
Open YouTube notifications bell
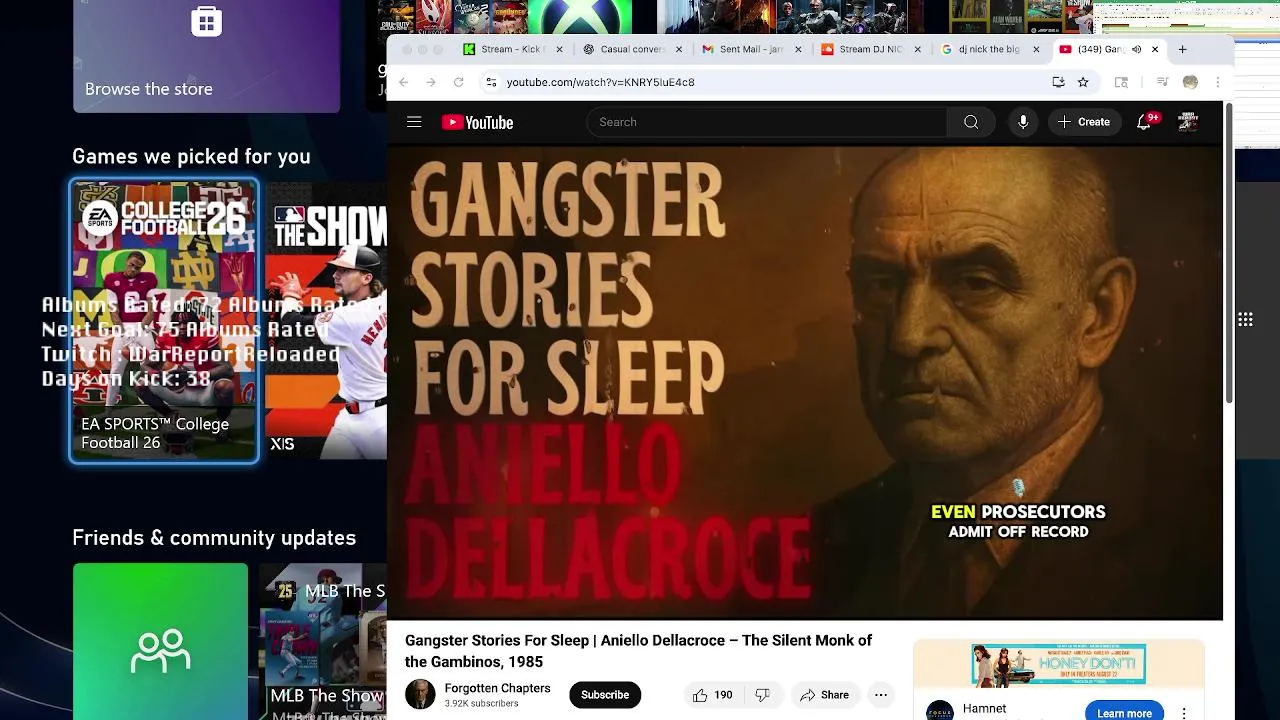pyautogui.click(x=1144, y=122)
